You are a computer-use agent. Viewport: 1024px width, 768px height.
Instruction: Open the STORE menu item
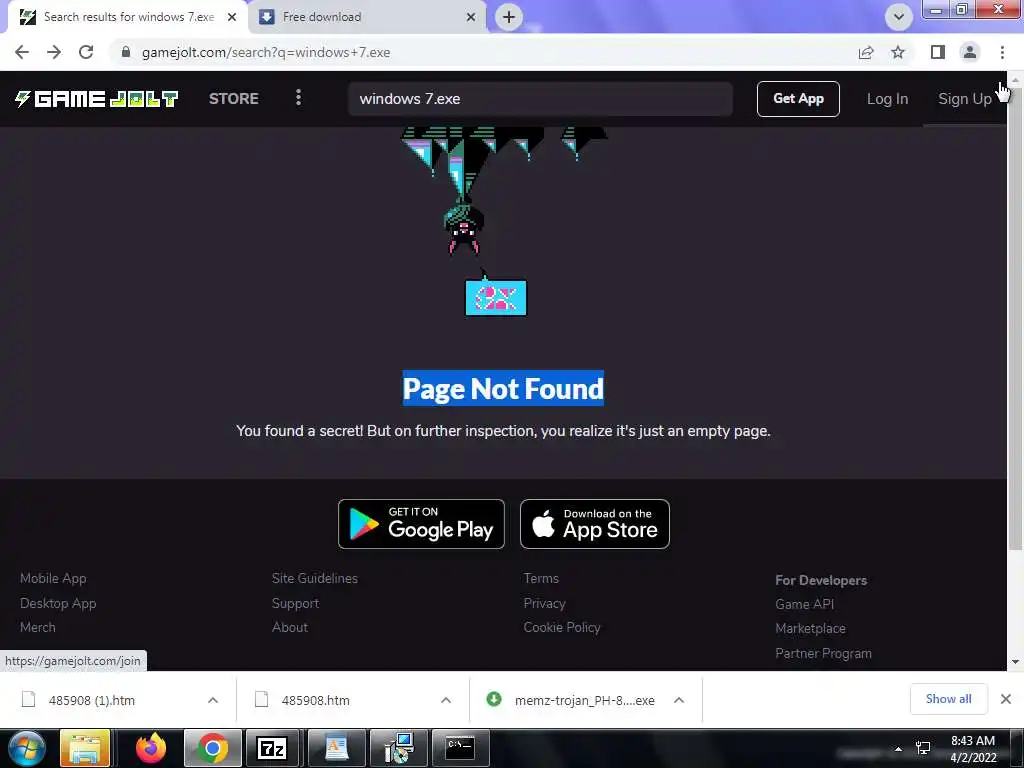tap(234, 99)
